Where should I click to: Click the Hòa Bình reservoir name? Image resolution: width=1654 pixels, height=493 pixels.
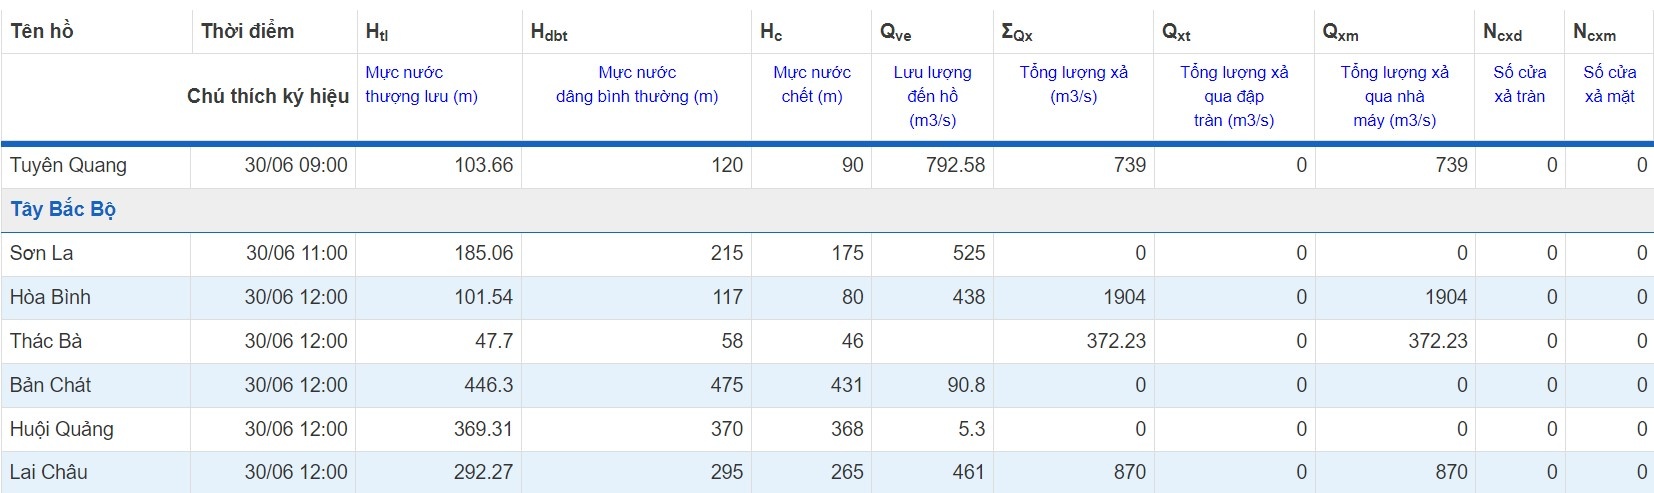point(50,297)
